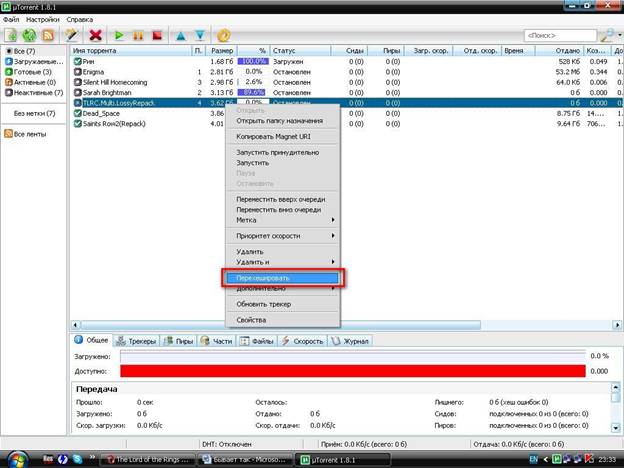This screenshot has height=468, width=624.
Task: Select Без метки (7) label filter
Action: (x=34, y=113)
